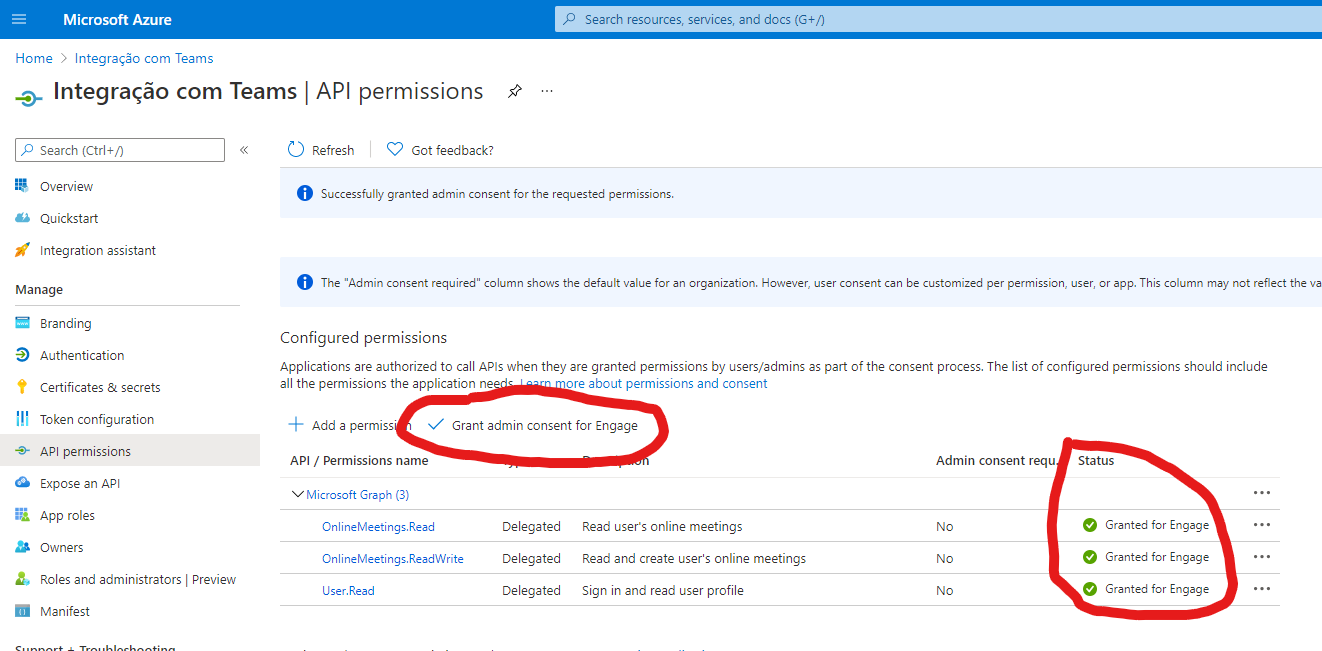Pin the API permissions blade

pyautogui.click(x=514, y=91)
